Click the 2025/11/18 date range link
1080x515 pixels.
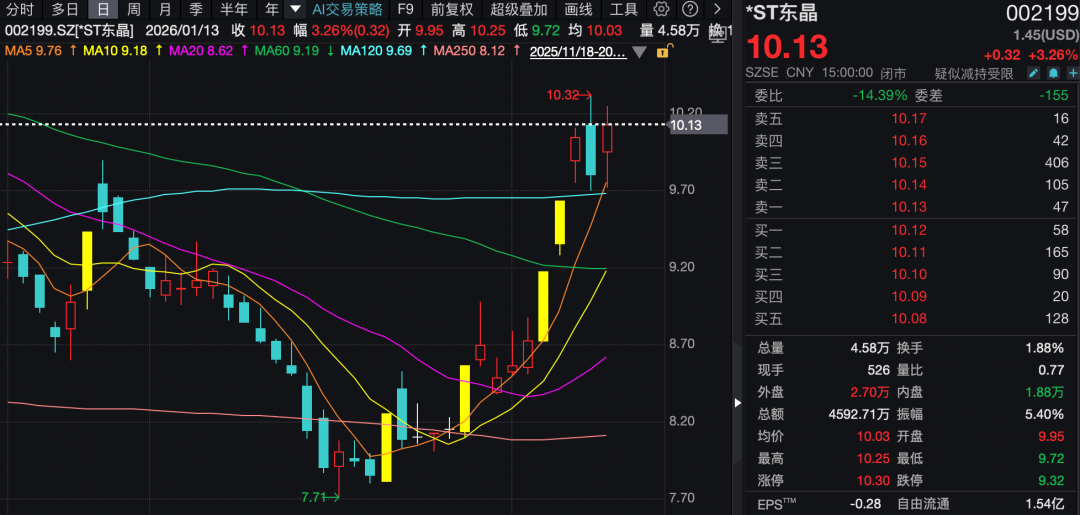(x=578, y=50)
